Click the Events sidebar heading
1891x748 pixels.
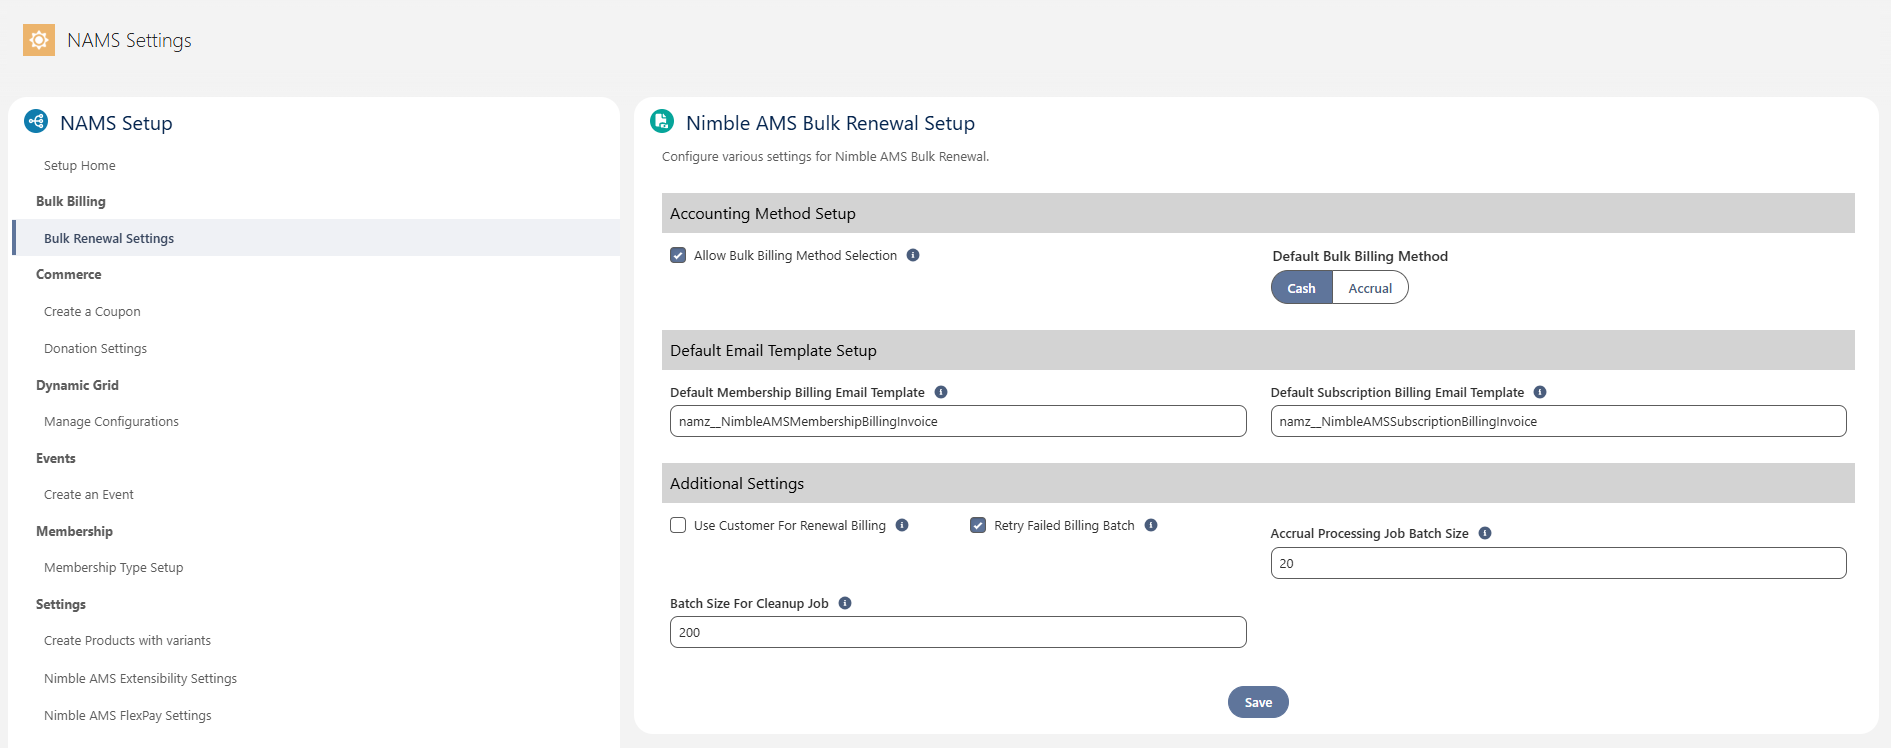point(56,458)
